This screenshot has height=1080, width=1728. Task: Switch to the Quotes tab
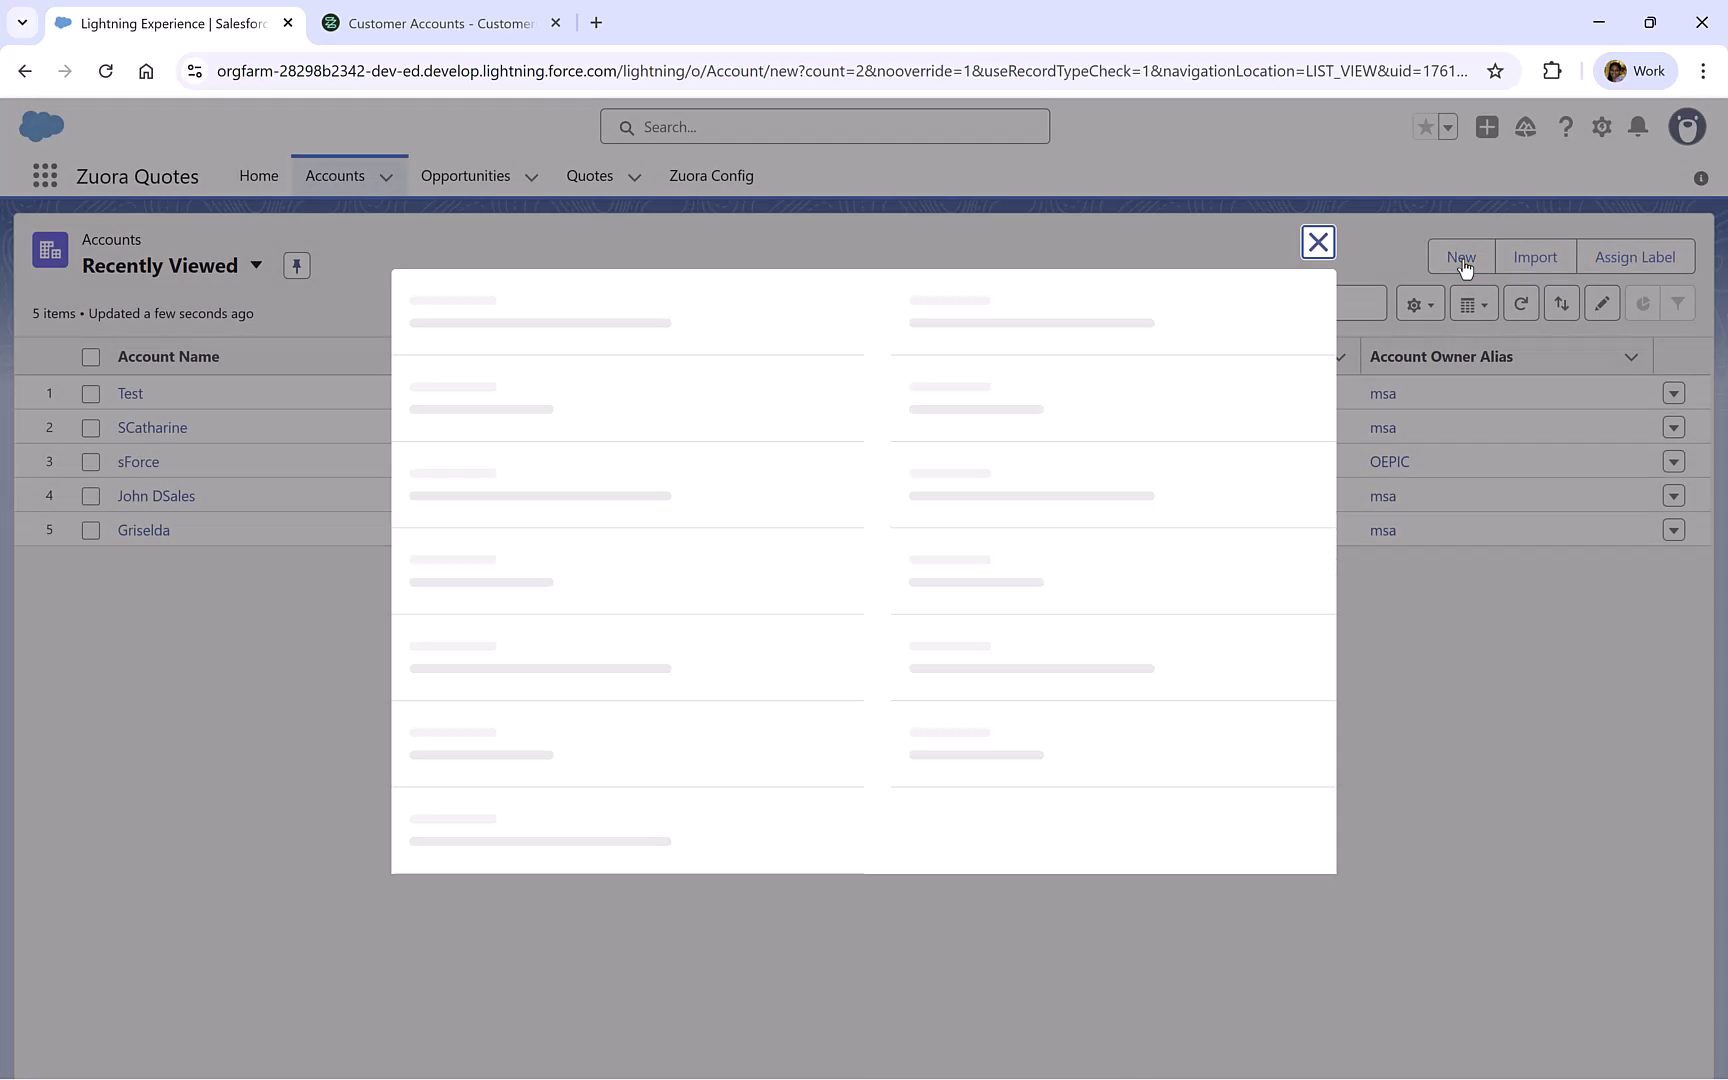[x=590, y=176]
